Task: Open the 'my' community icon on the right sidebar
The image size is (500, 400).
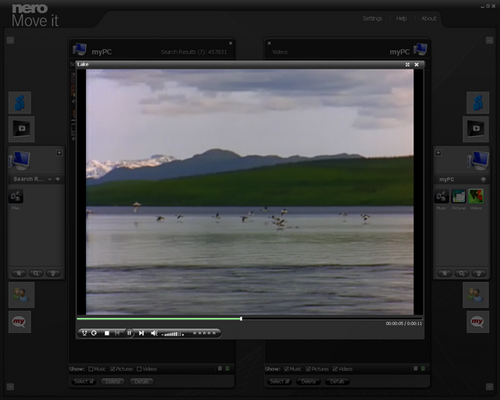Action: coord(477,322)
